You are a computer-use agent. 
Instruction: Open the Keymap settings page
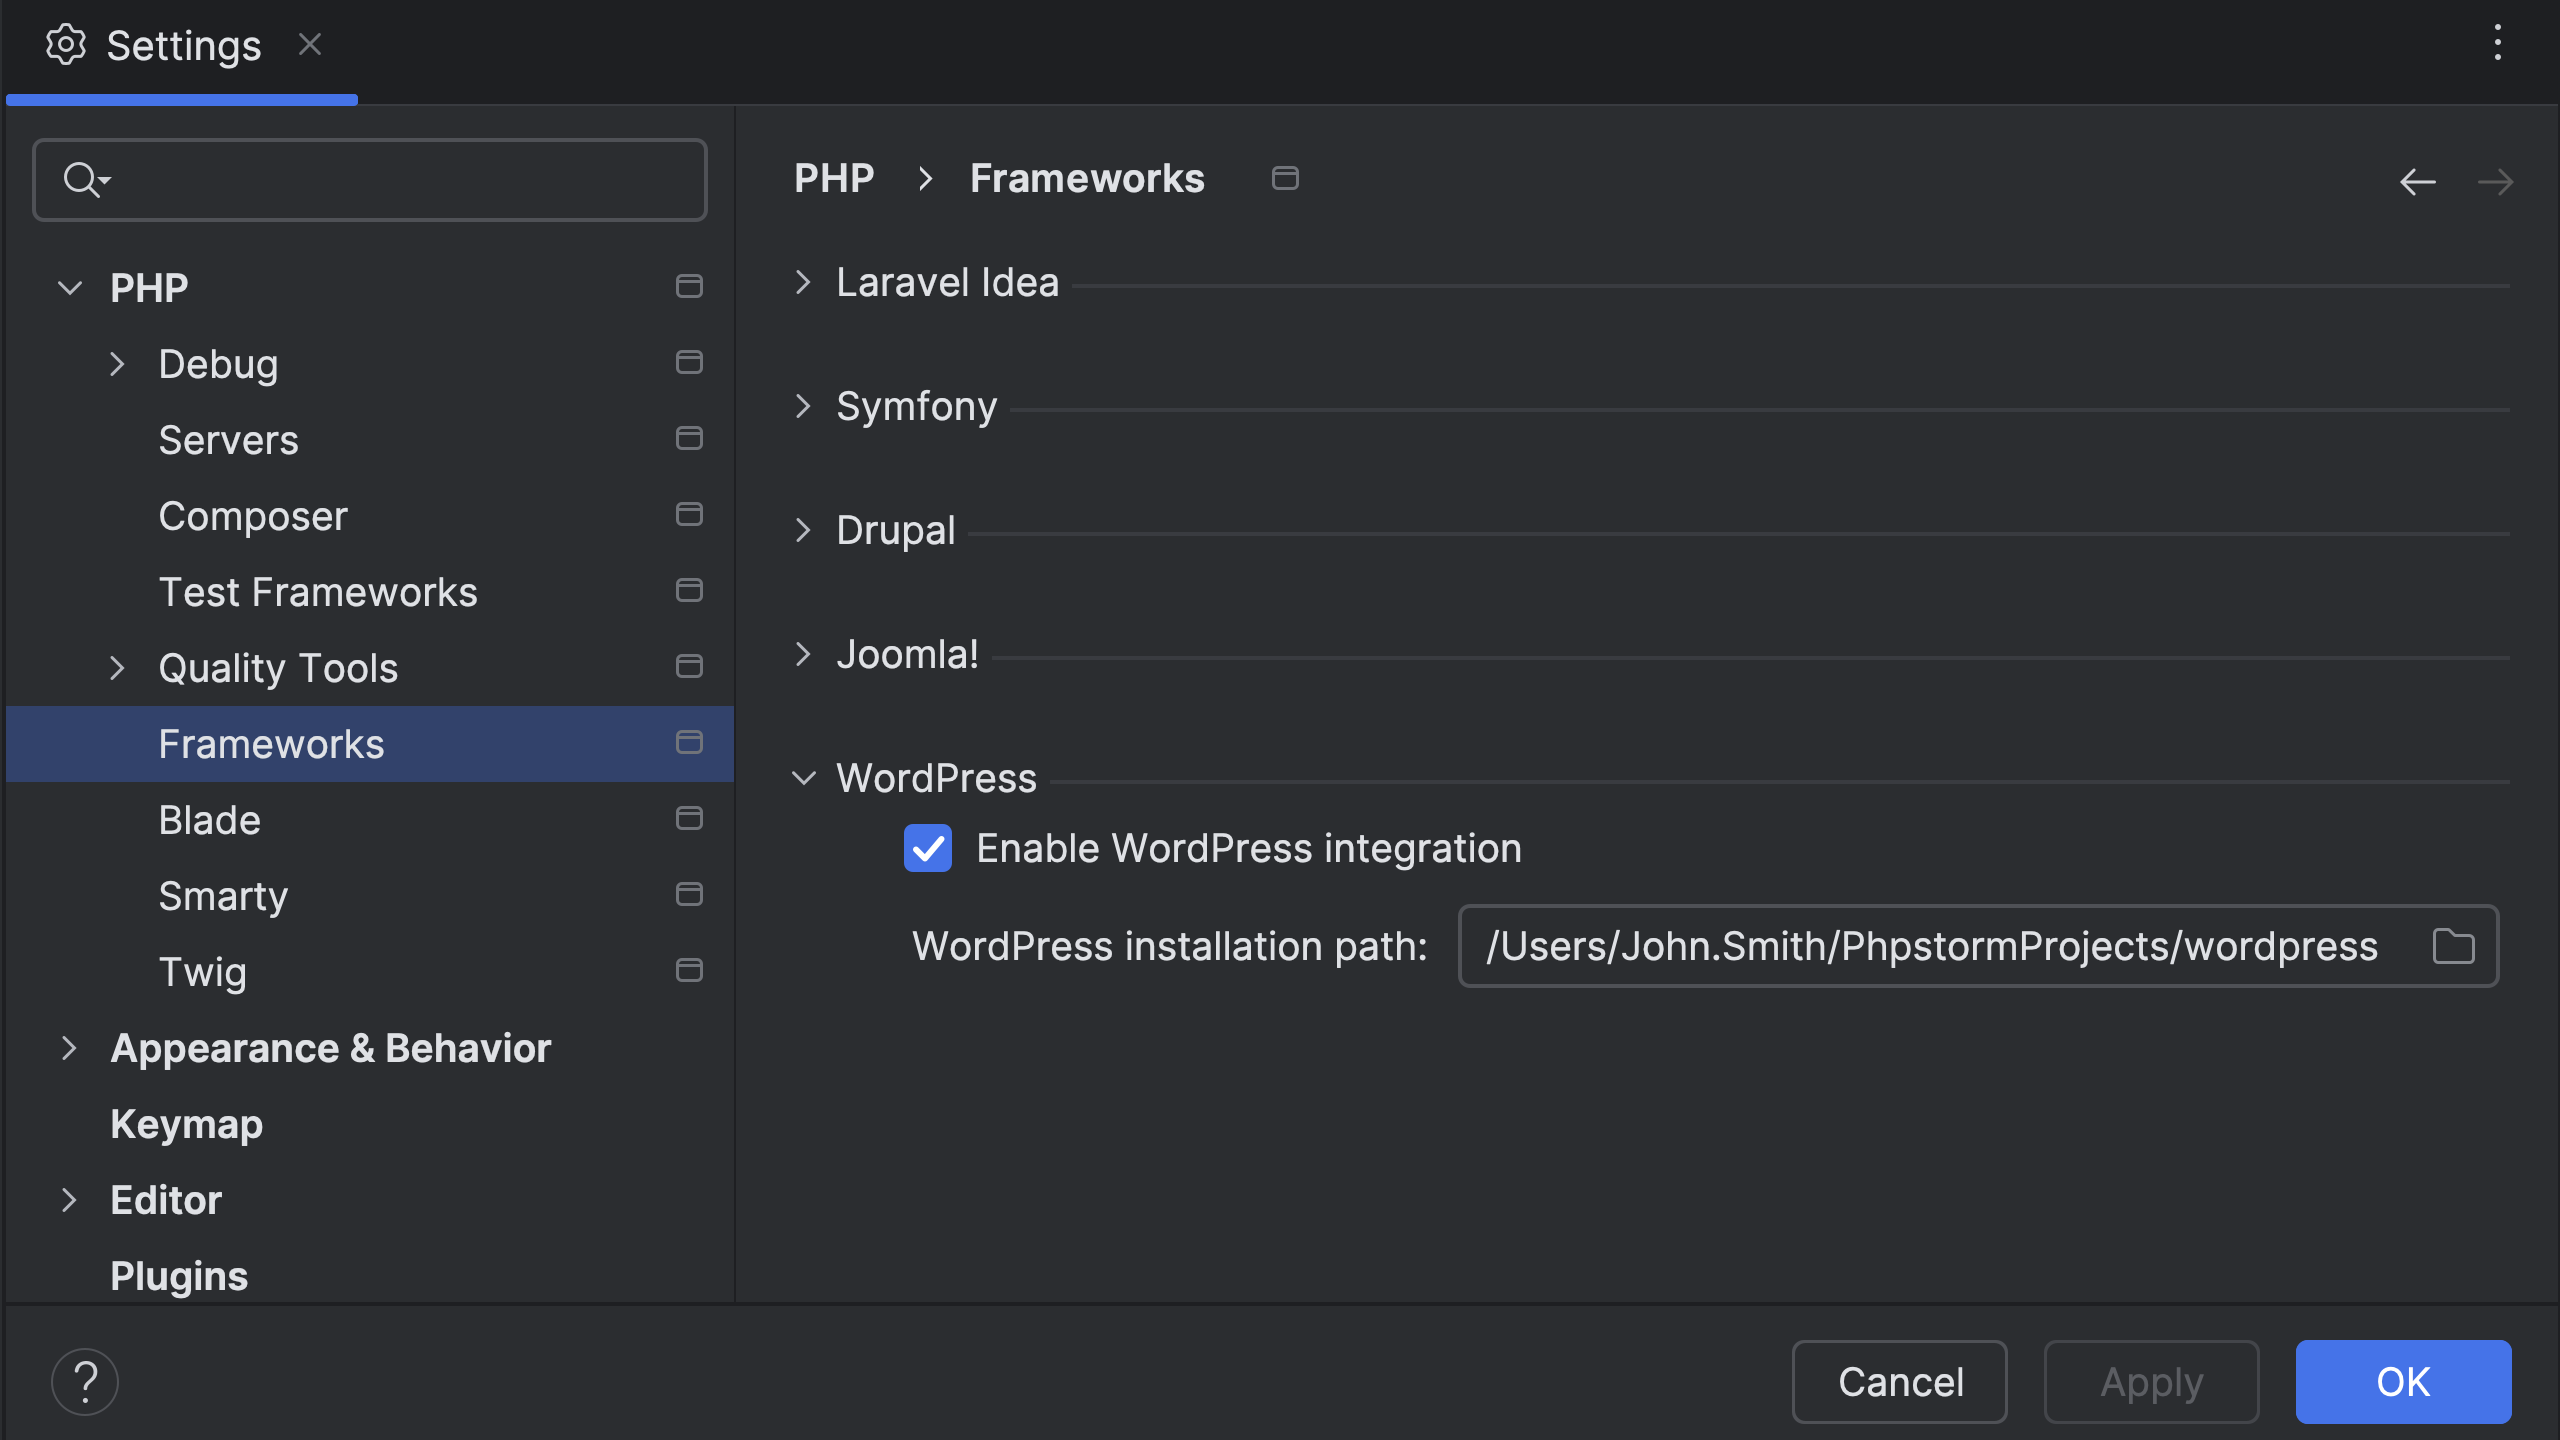point(186,1124)
